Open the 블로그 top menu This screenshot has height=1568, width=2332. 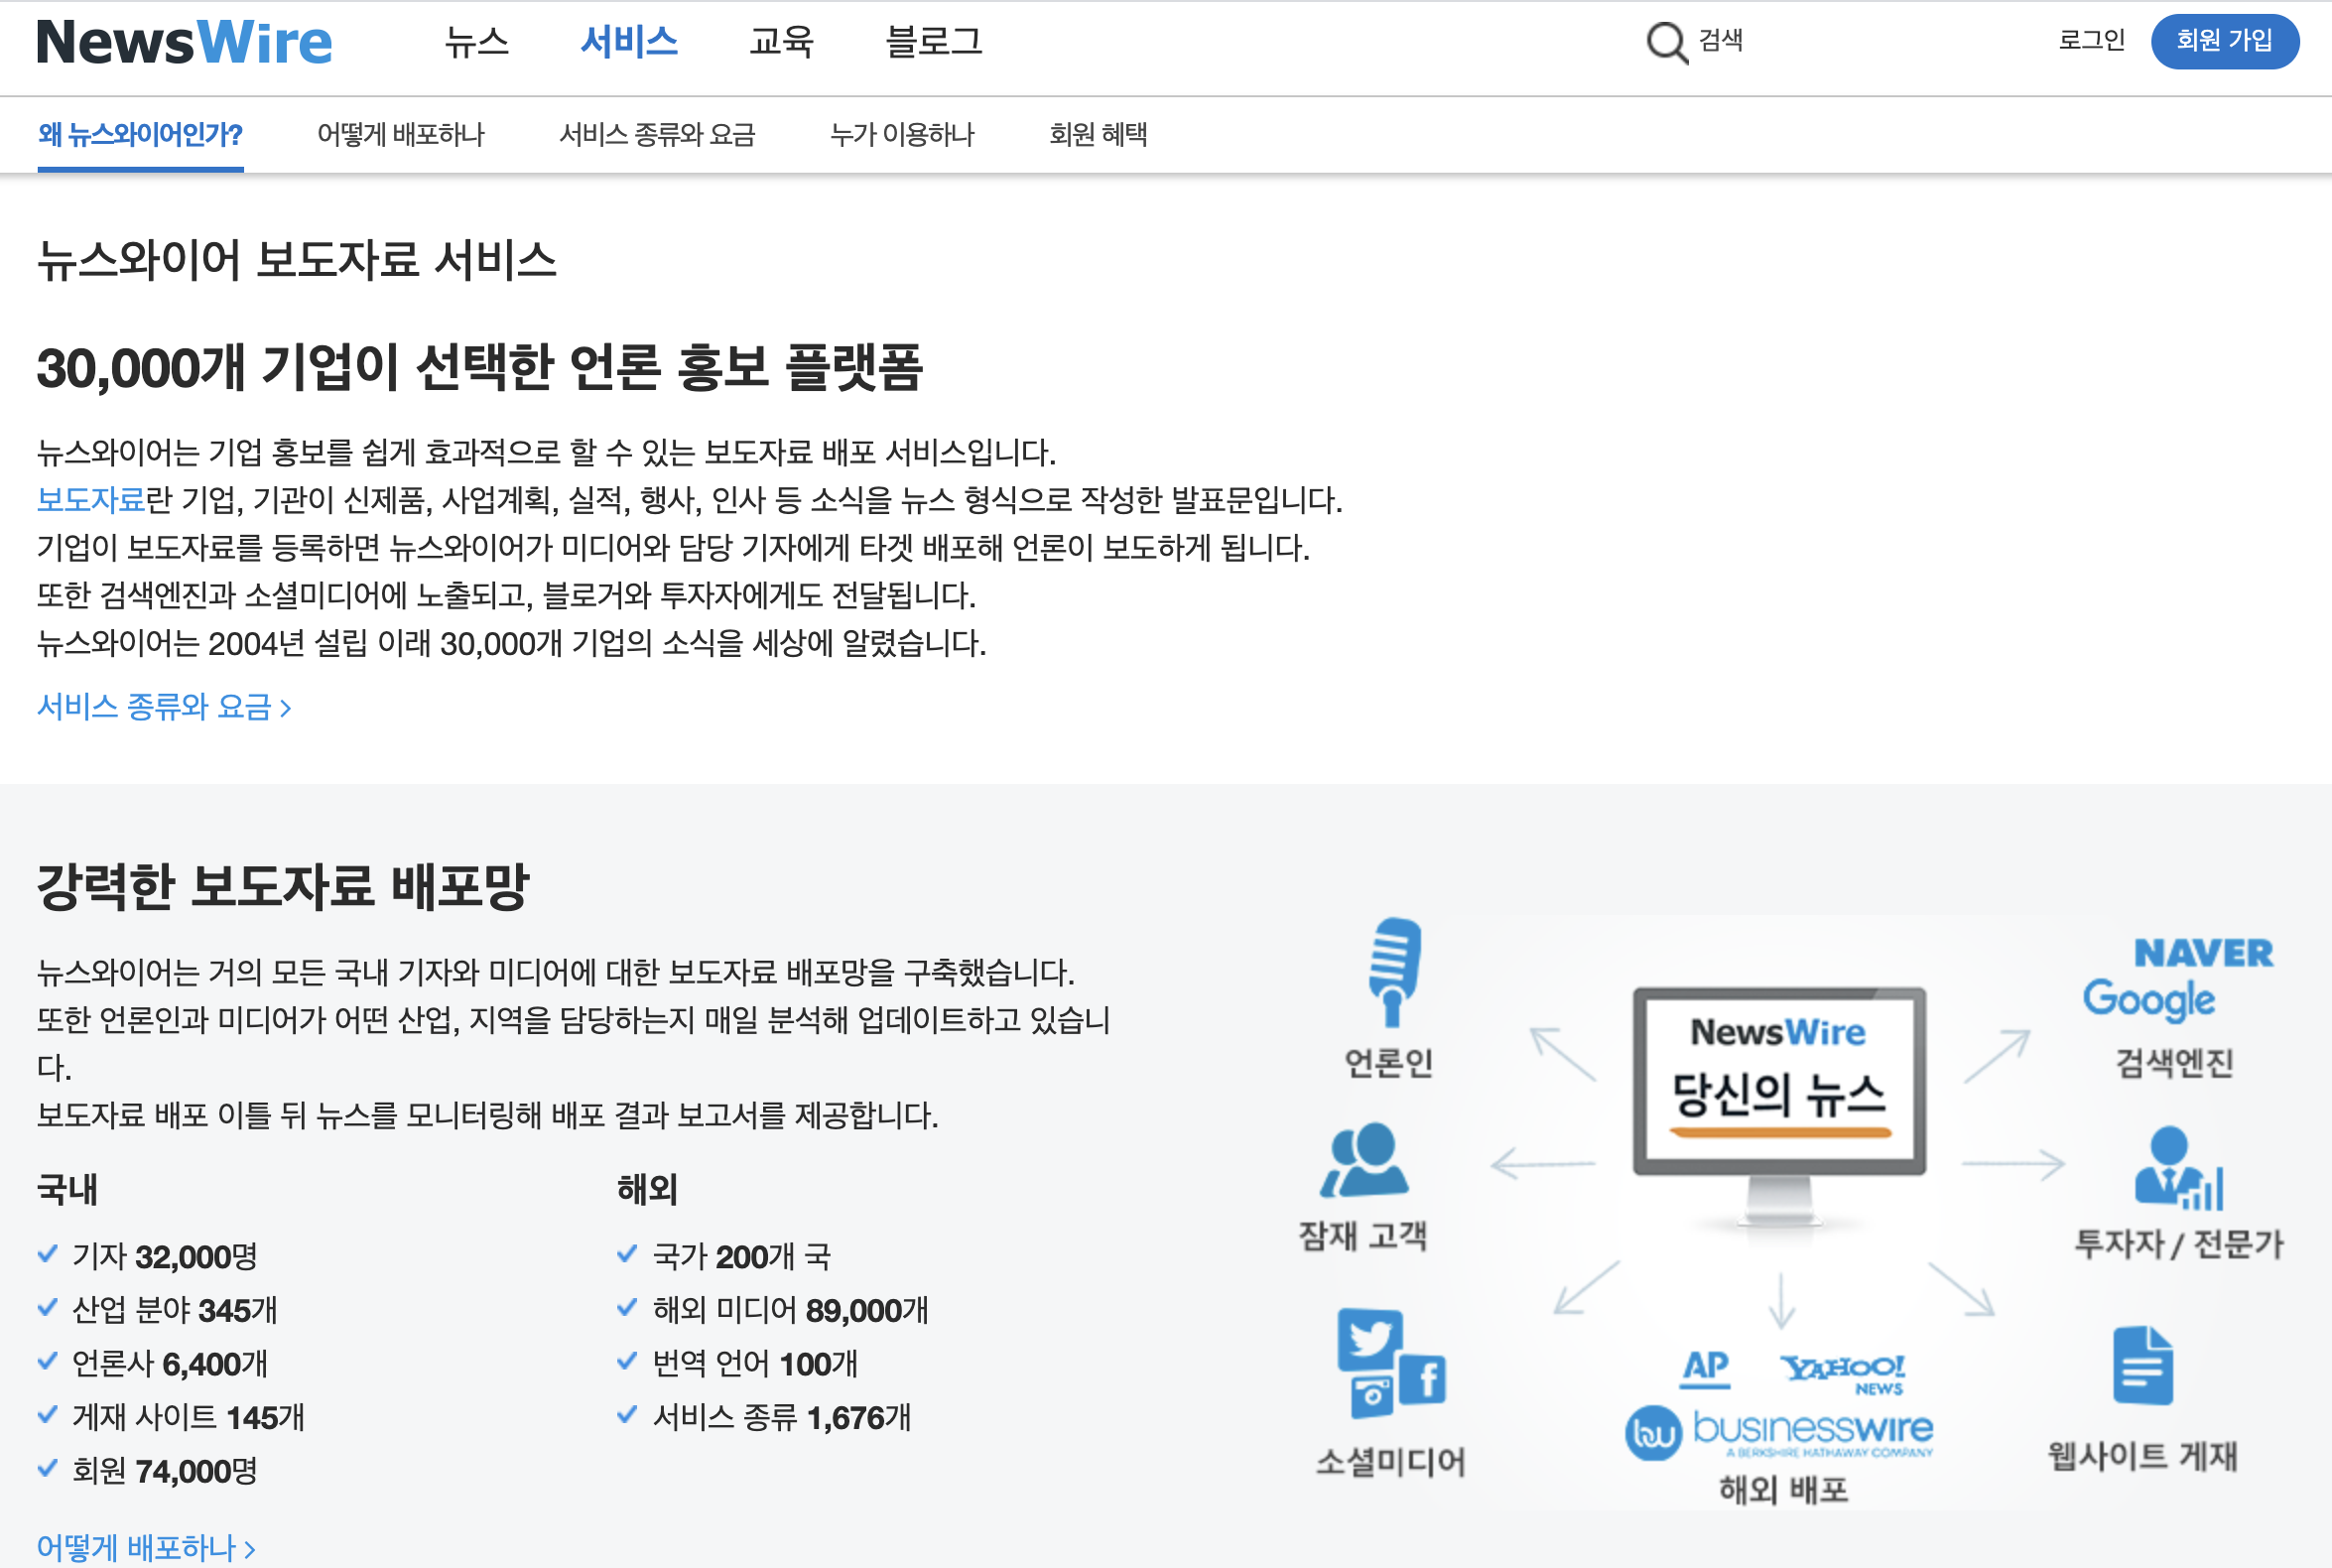[x=934, y=42]
